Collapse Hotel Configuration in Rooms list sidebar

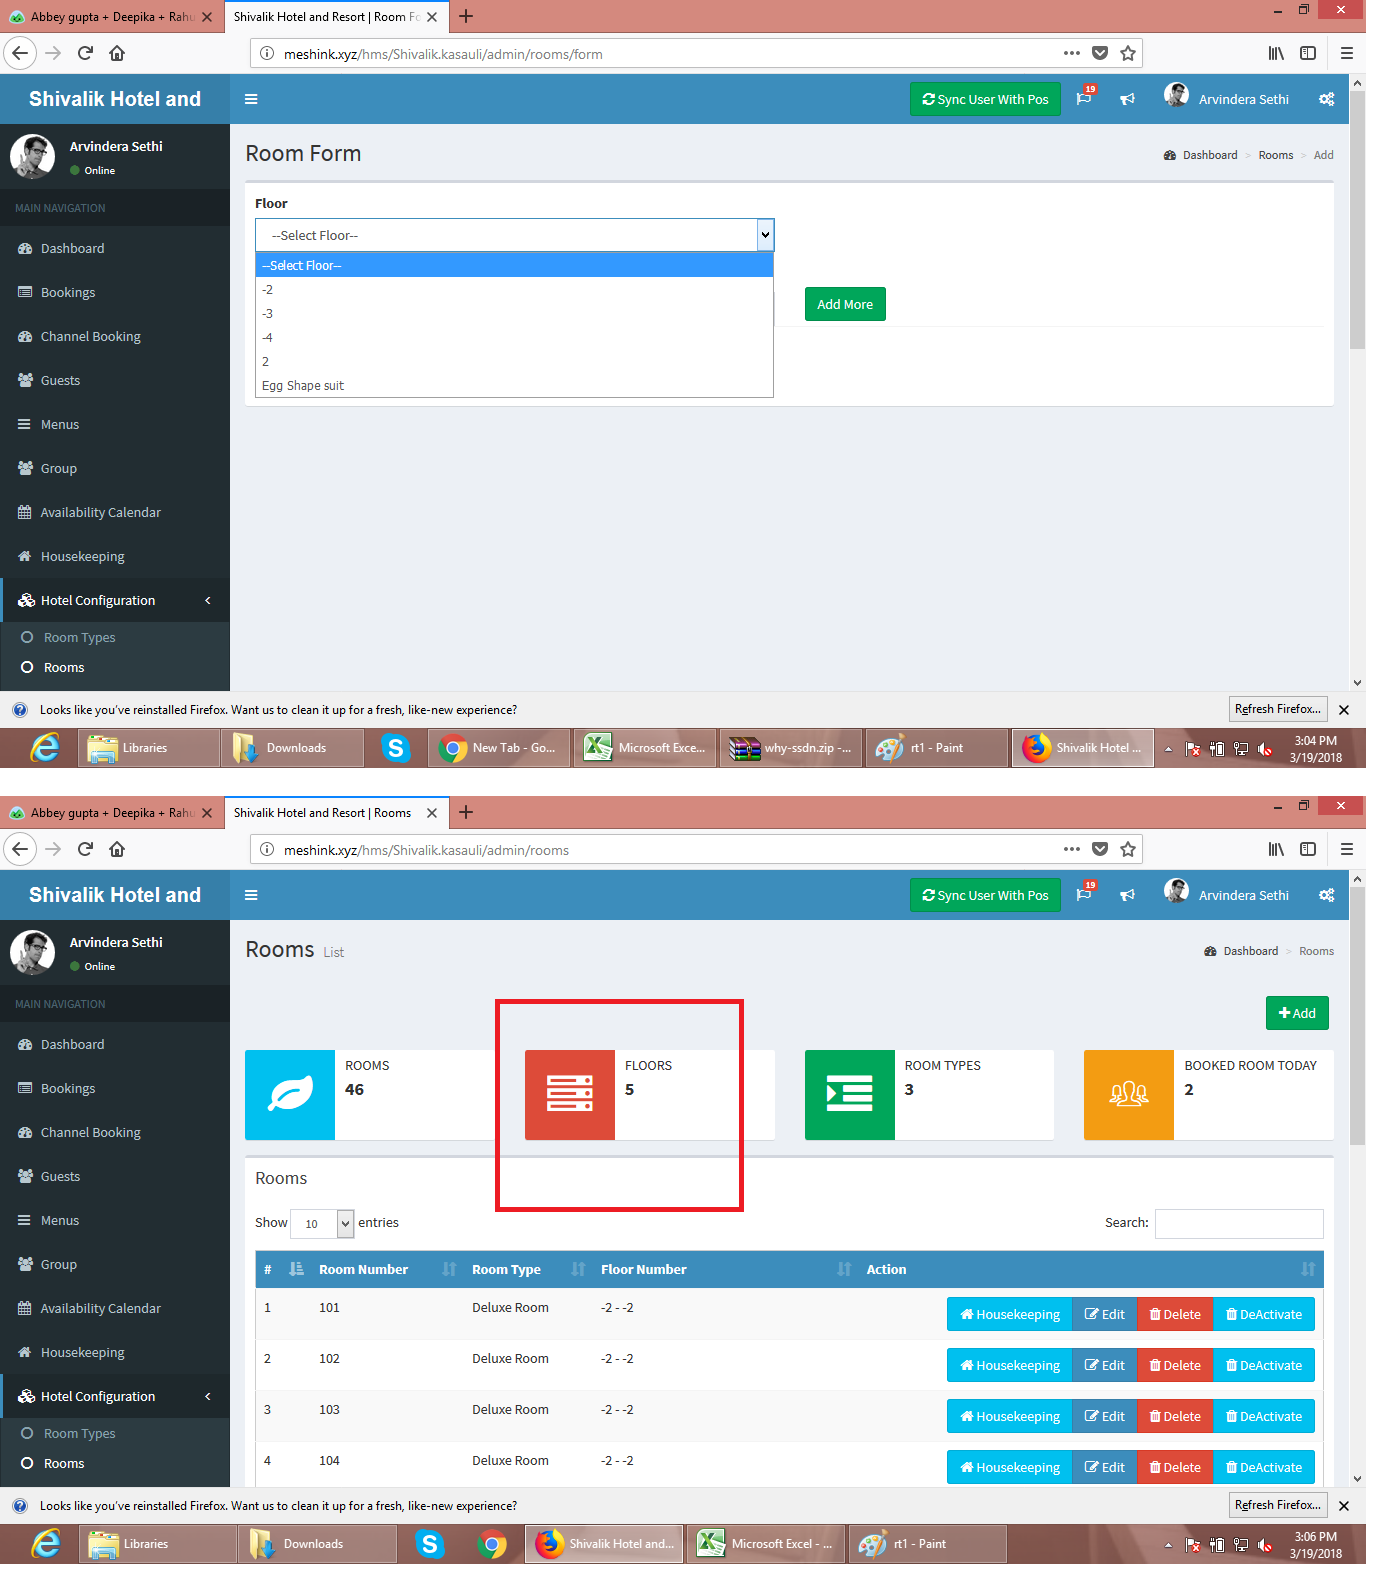click(115, 1396)
